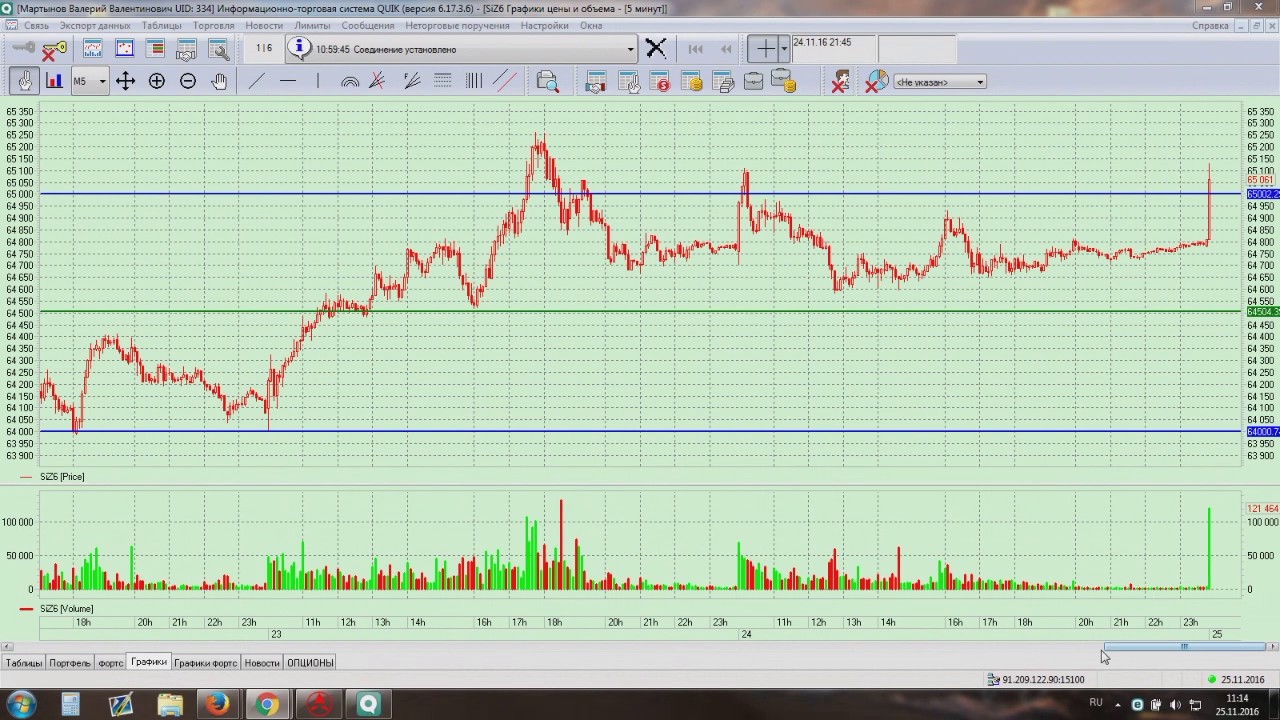Select the diagonal trend line tool
1280x720 pixels.
point(257,81)
